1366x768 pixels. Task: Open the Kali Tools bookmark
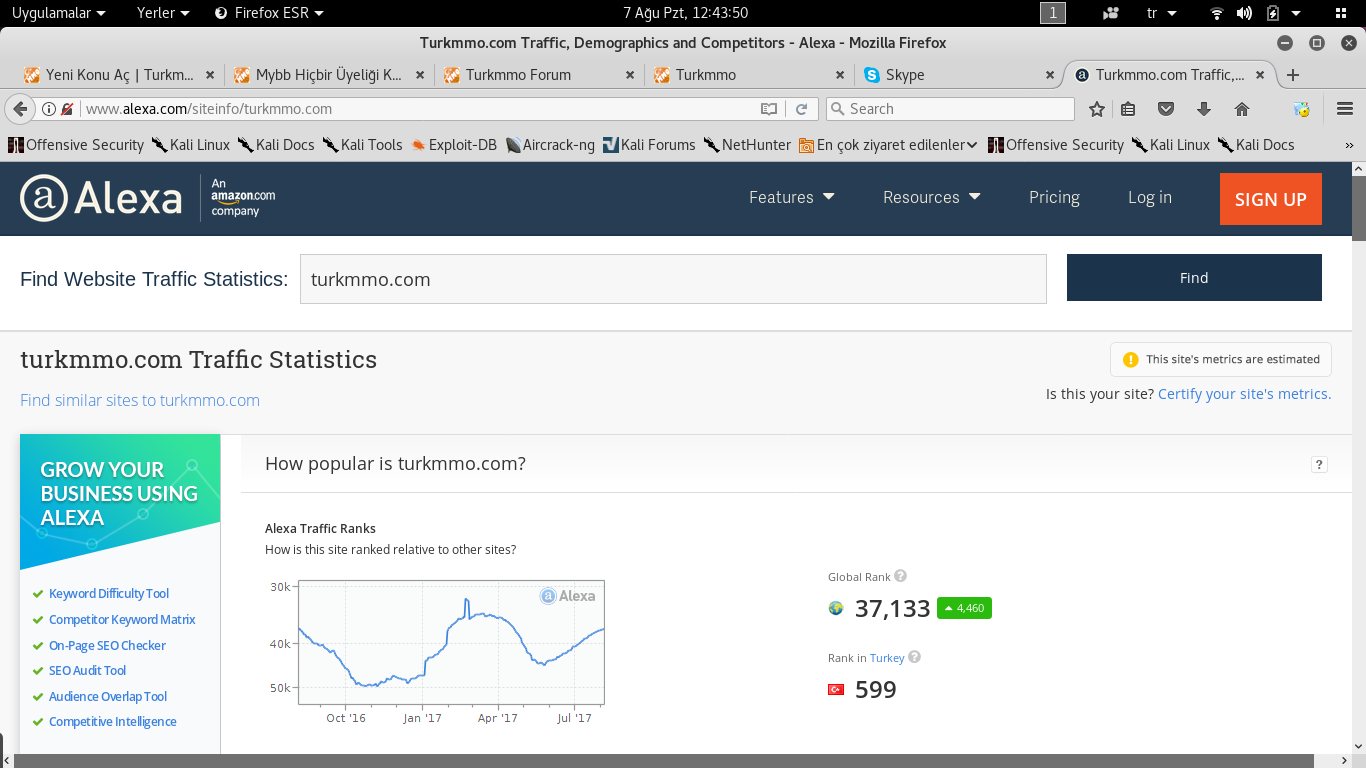click(362, 145)
